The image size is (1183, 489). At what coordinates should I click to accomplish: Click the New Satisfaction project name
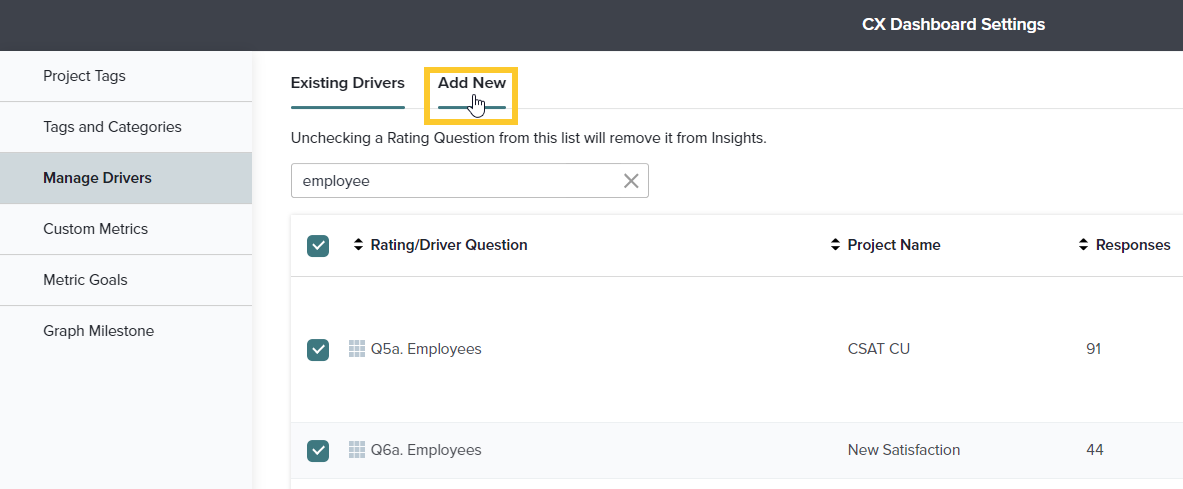coord(903,450)
